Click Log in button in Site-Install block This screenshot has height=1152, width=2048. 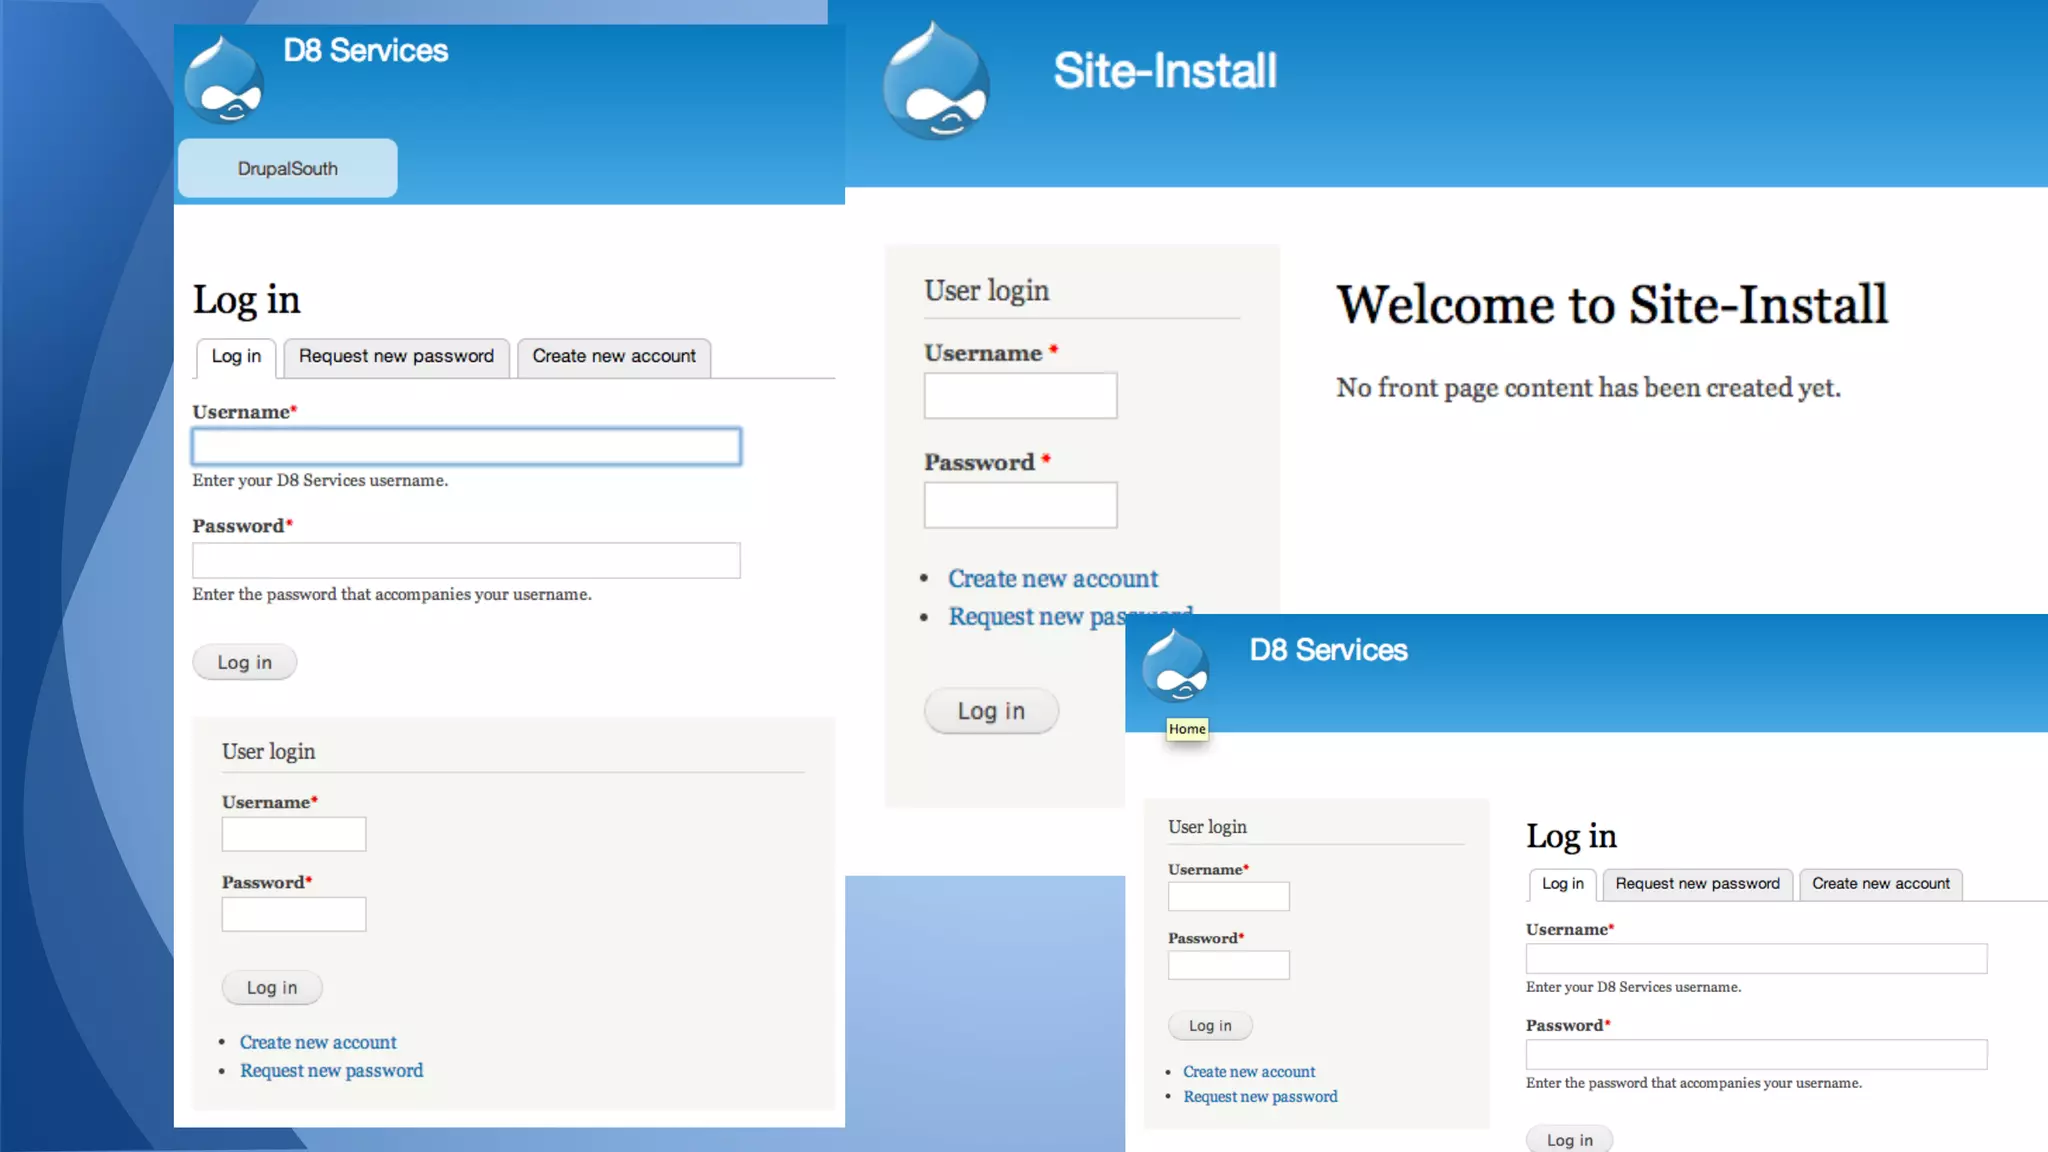pyautogui.click(x=991, y=711)
